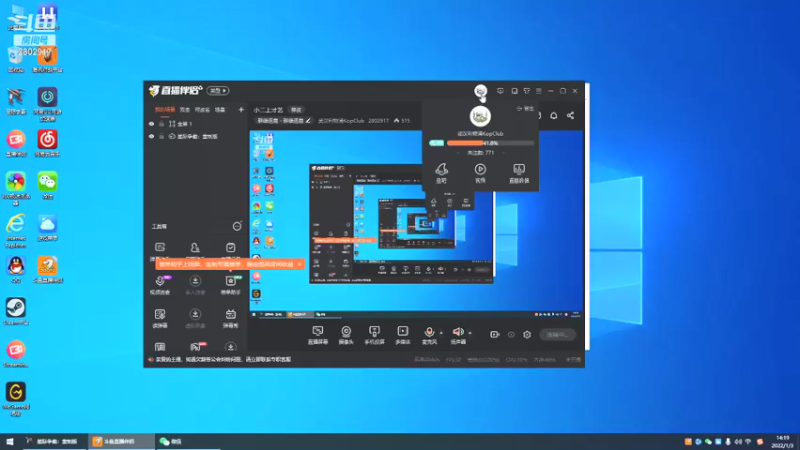This screenshot has height=450, width=800.
Task: Switch to the fourth scene tab
Action: click(220, 110)
